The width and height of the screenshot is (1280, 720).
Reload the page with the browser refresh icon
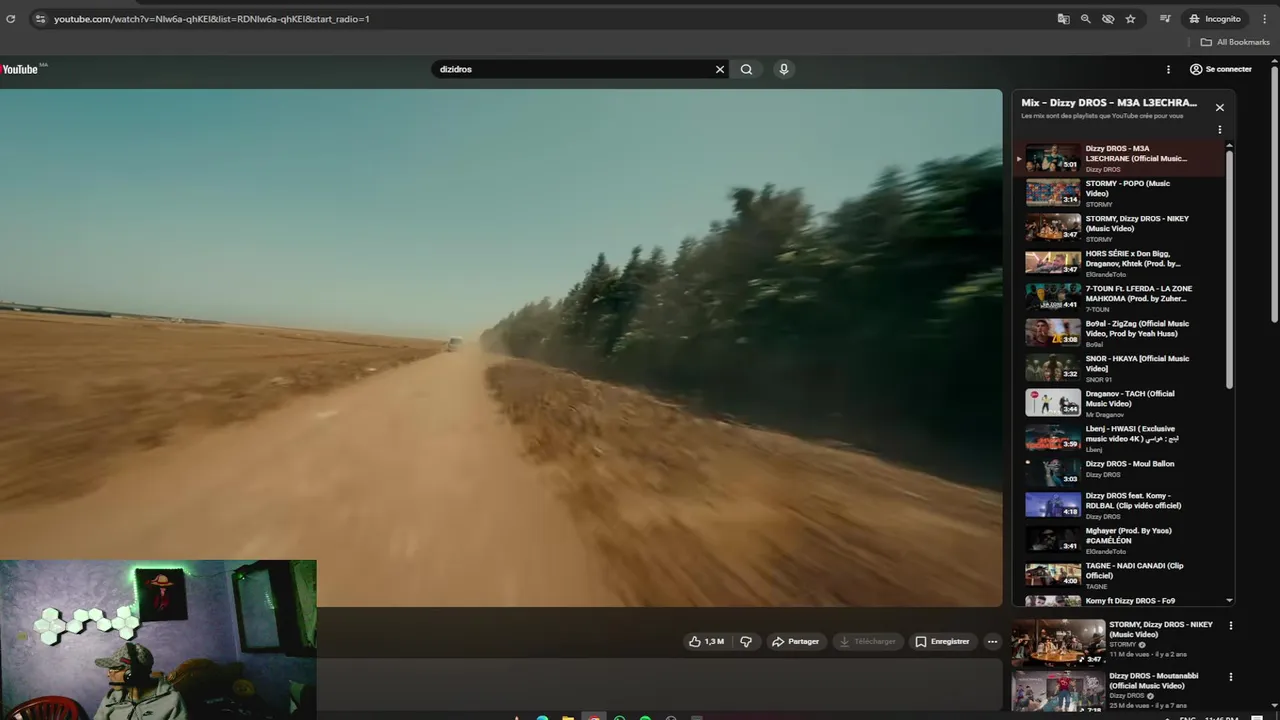[x=11, y=19]
